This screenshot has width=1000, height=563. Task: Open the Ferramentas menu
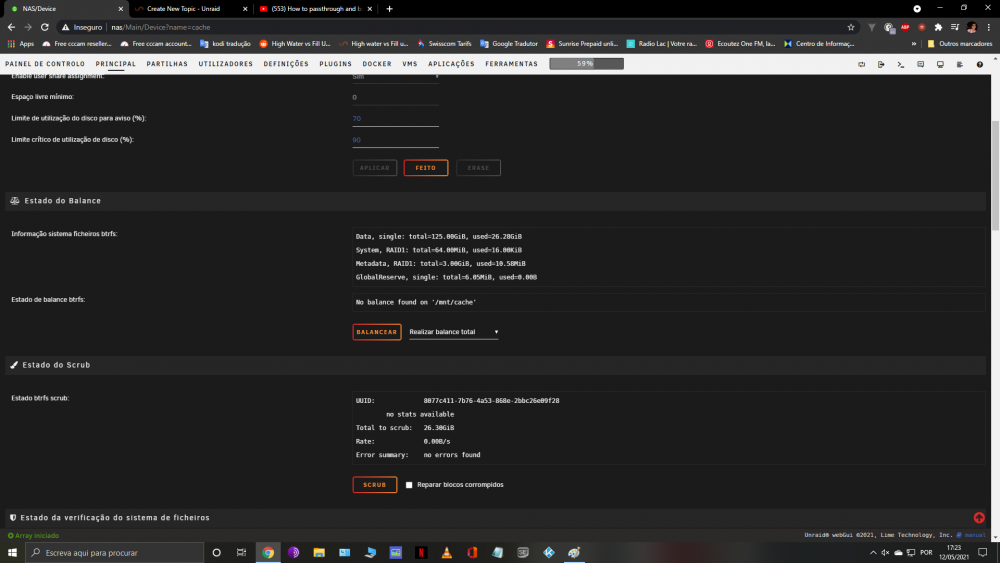511,64
